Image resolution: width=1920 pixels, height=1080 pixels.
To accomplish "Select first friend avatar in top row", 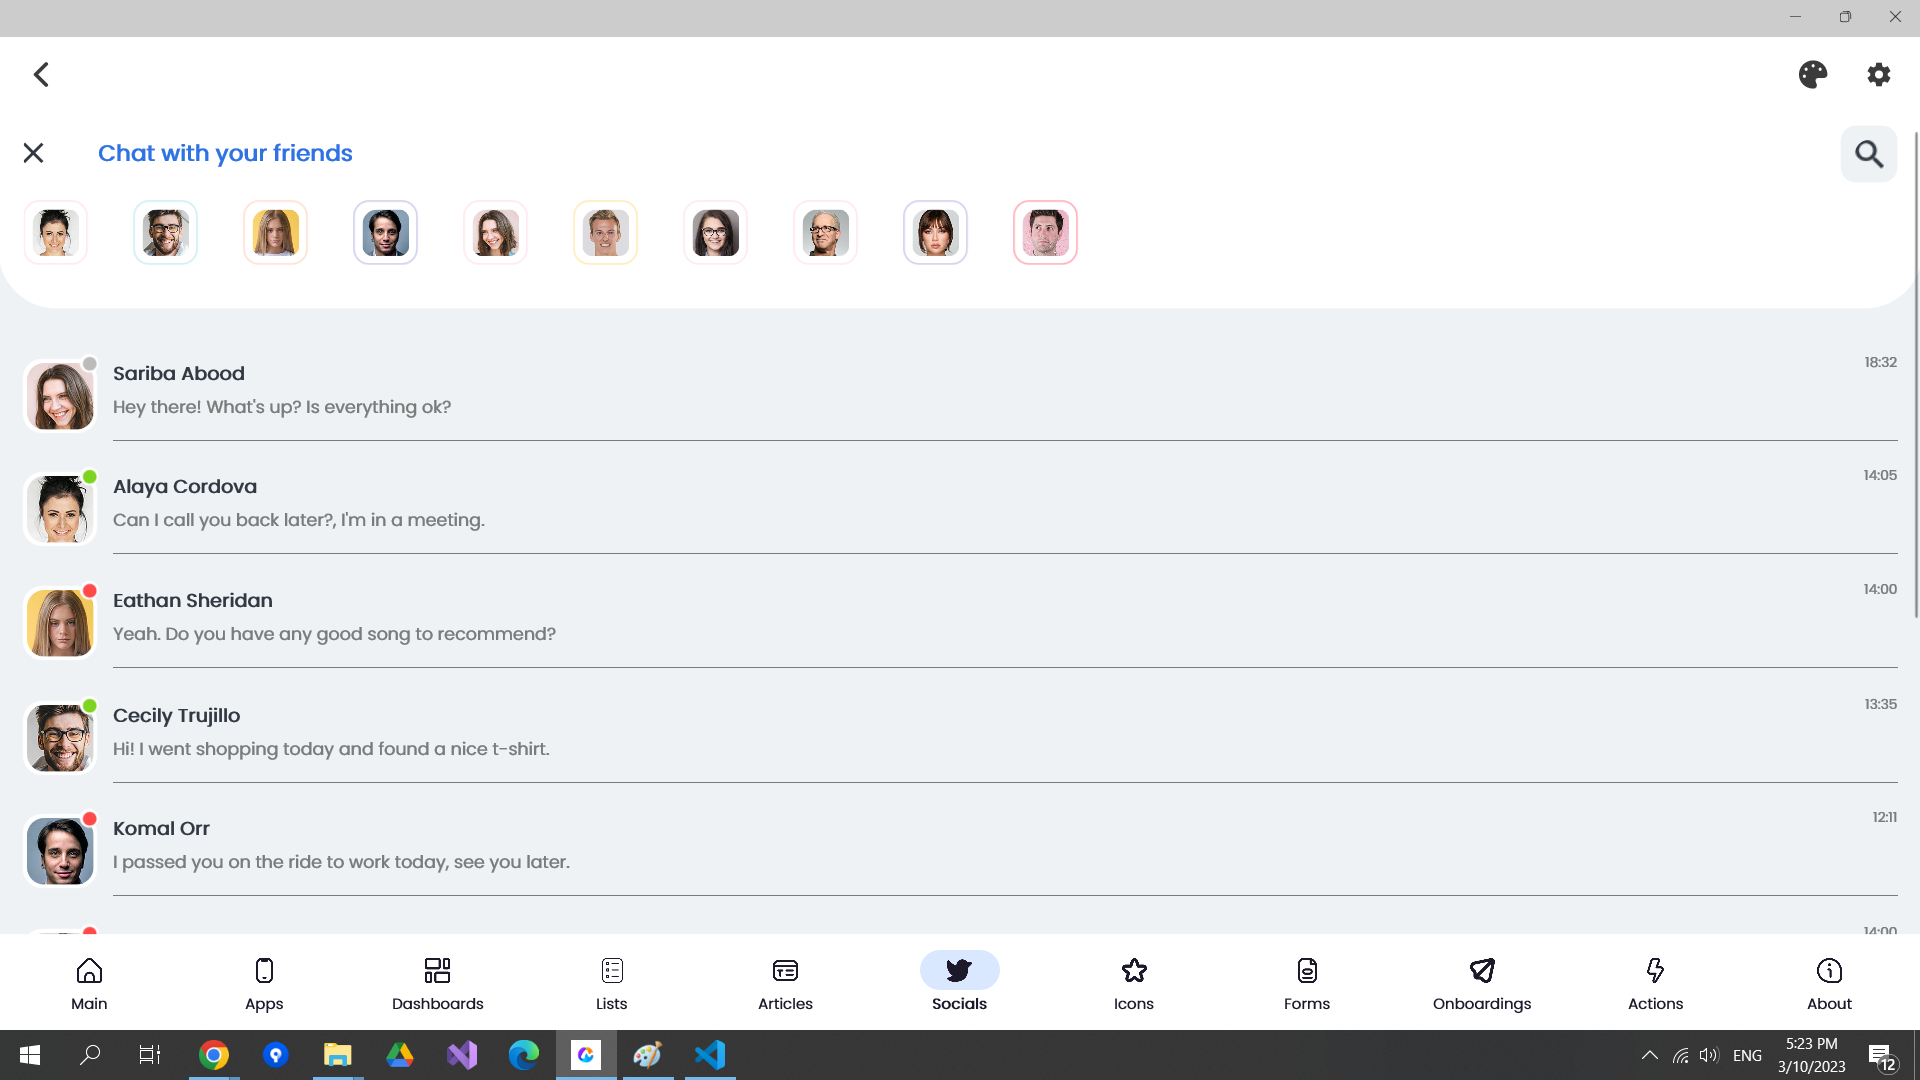I will tap(56, 233).
